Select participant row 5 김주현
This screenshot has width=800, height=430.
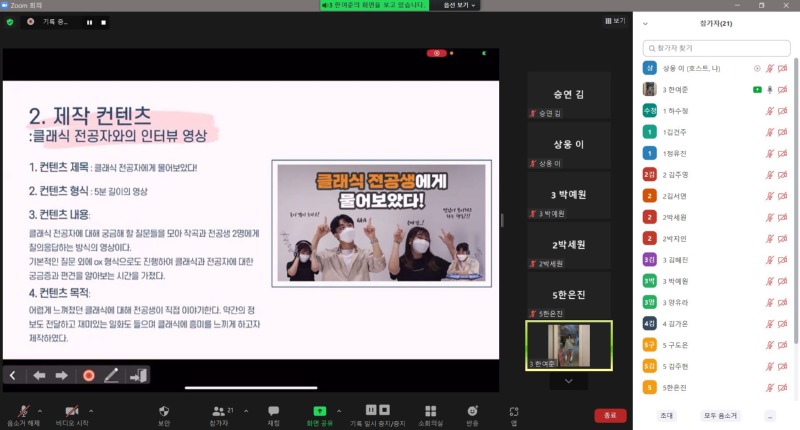[x=716, y=366]
